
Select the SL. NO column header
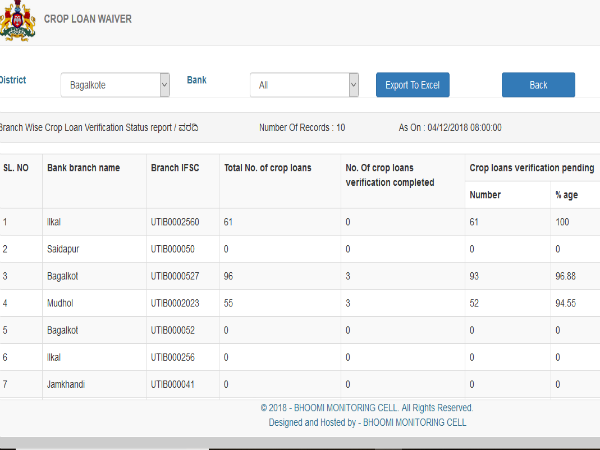point(17,167)
